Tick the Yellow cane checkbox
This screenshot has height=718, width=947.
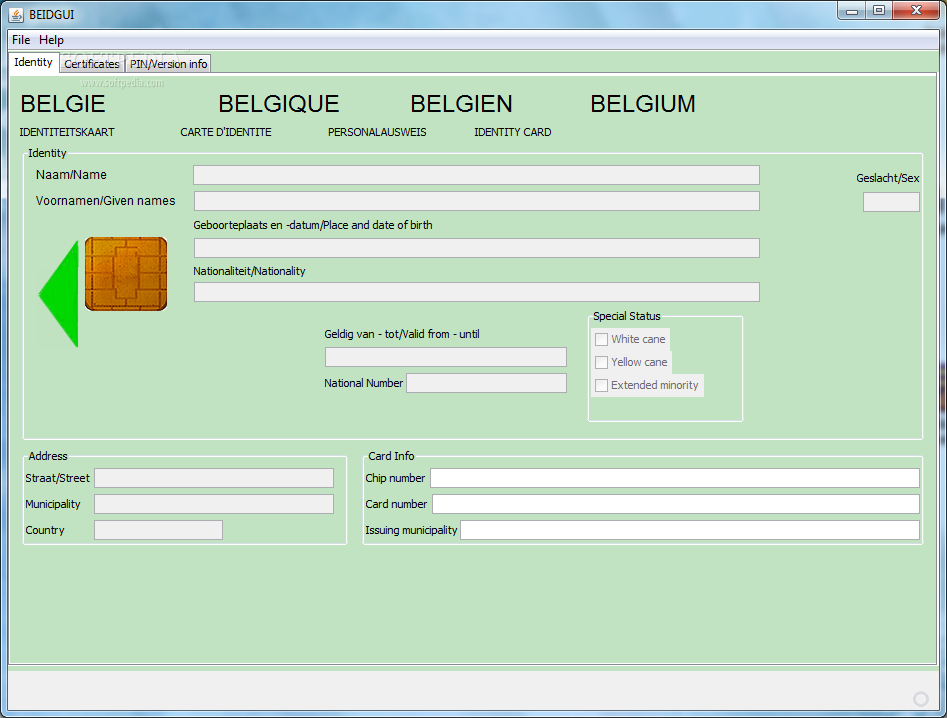[602, 362]
